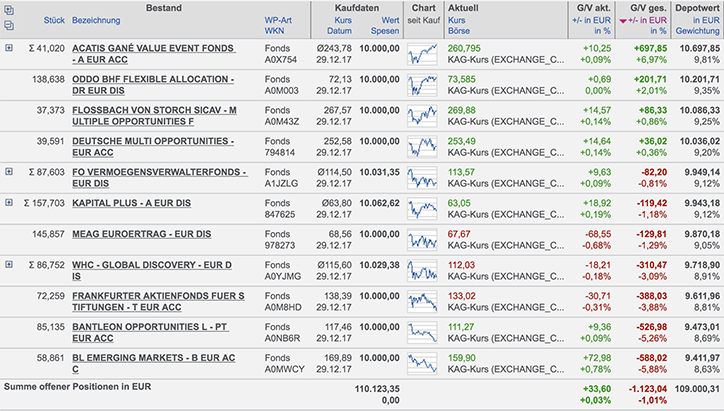Sort by Stück column

[x=54, y=20]
